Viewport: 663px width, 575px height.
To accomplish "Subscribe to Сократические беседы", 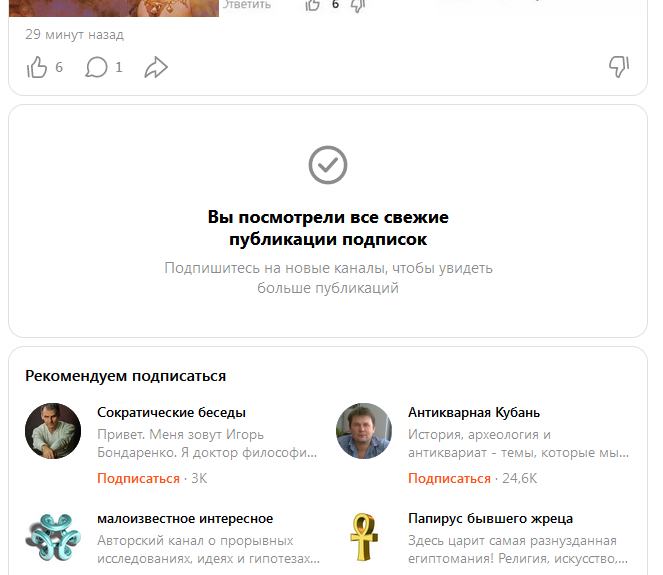I will 138,478.
